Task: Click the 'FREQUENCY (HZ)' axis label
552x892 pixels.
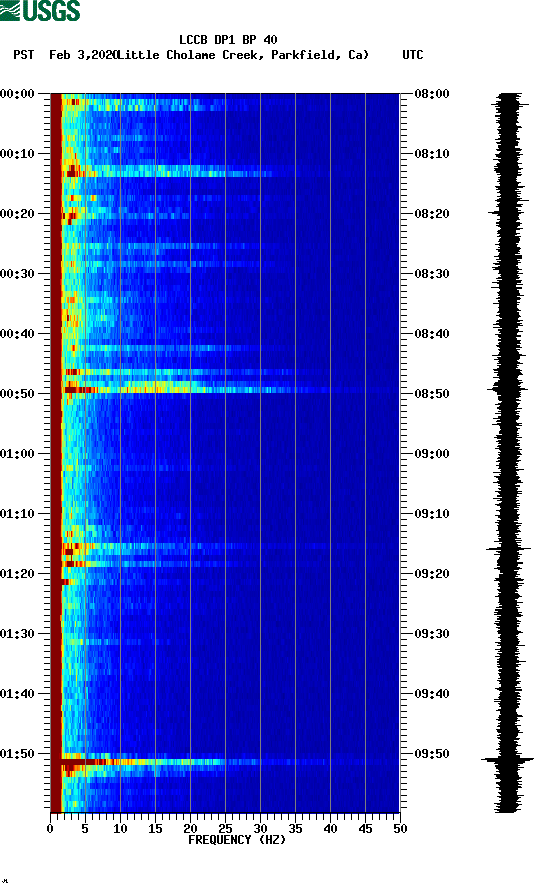Action: pyautogui.click(x=237, y=840)
